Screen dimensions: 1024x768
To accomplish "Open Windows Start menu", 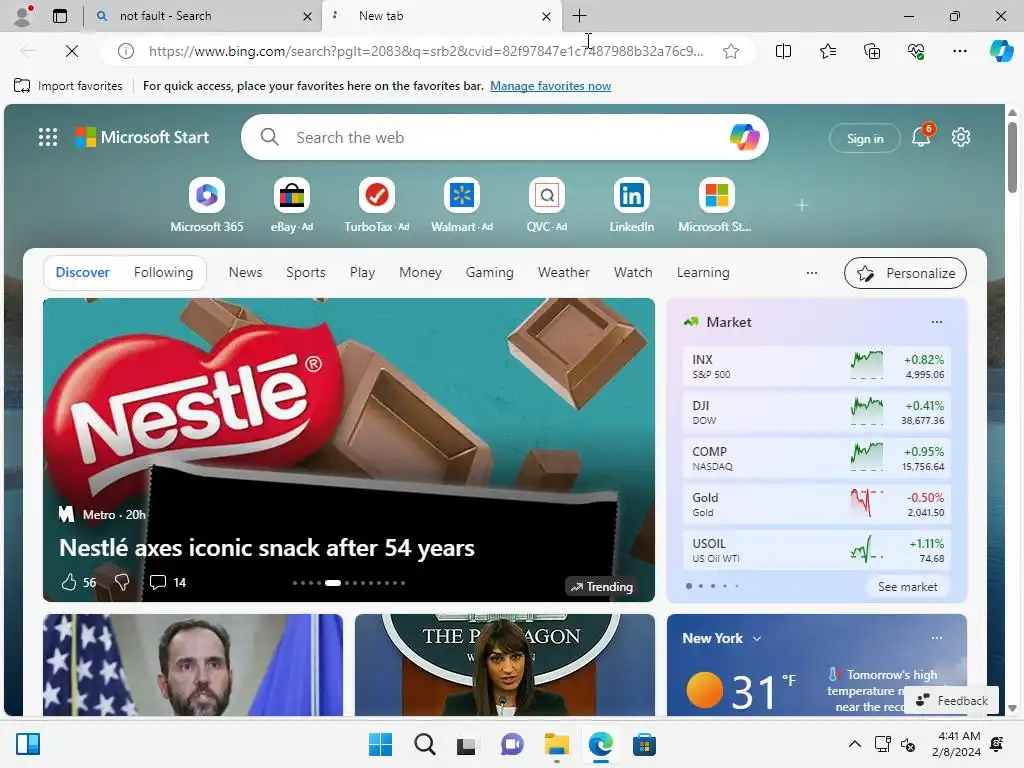I will pos(380,744).
